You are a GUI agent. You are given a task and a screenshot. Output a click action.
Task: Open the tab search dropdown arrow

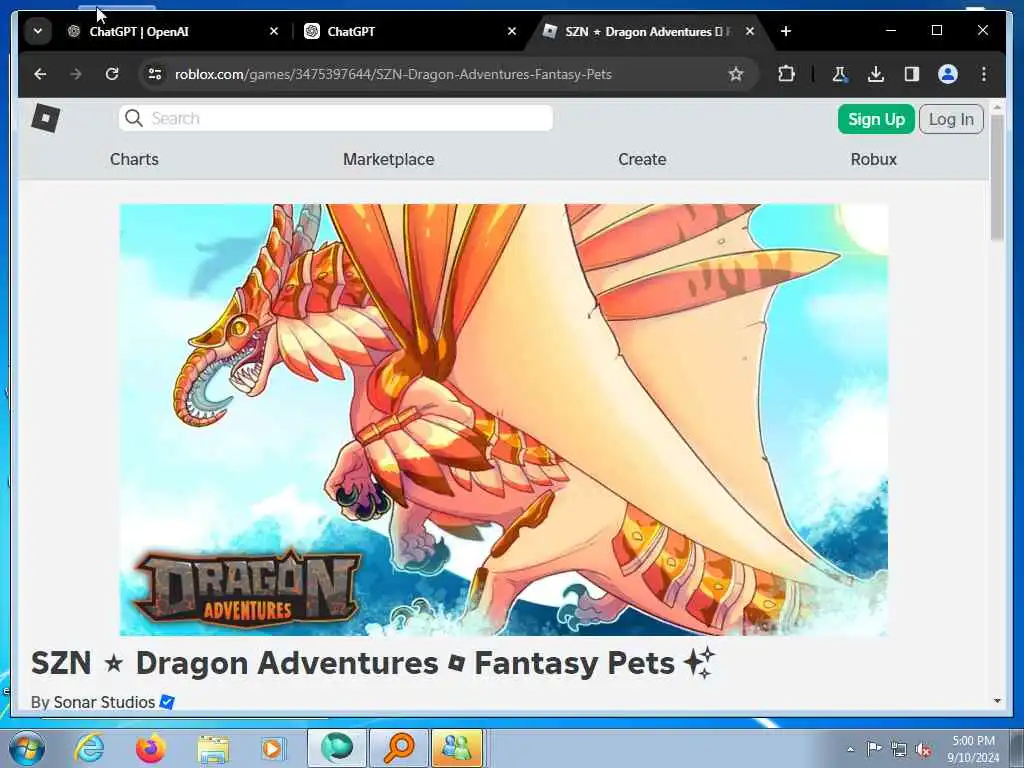point(38,31)
